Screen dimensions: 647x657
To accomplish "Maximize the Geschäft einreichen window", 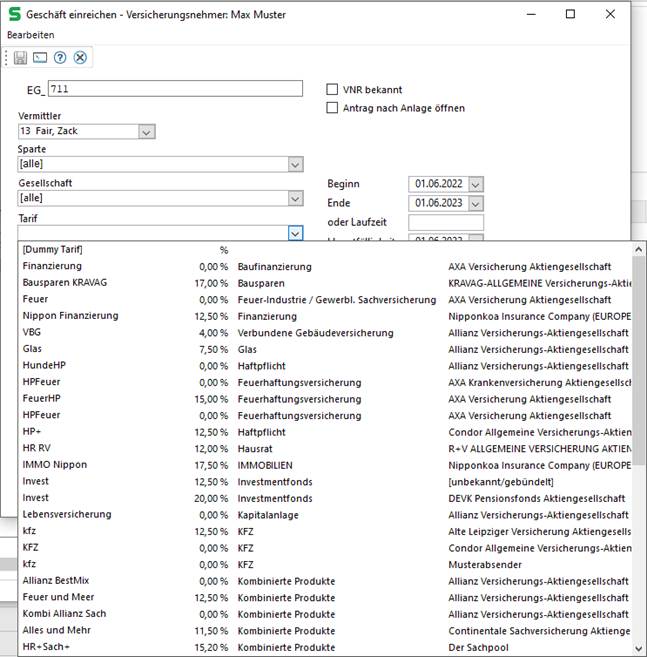I will pos(570,14).
